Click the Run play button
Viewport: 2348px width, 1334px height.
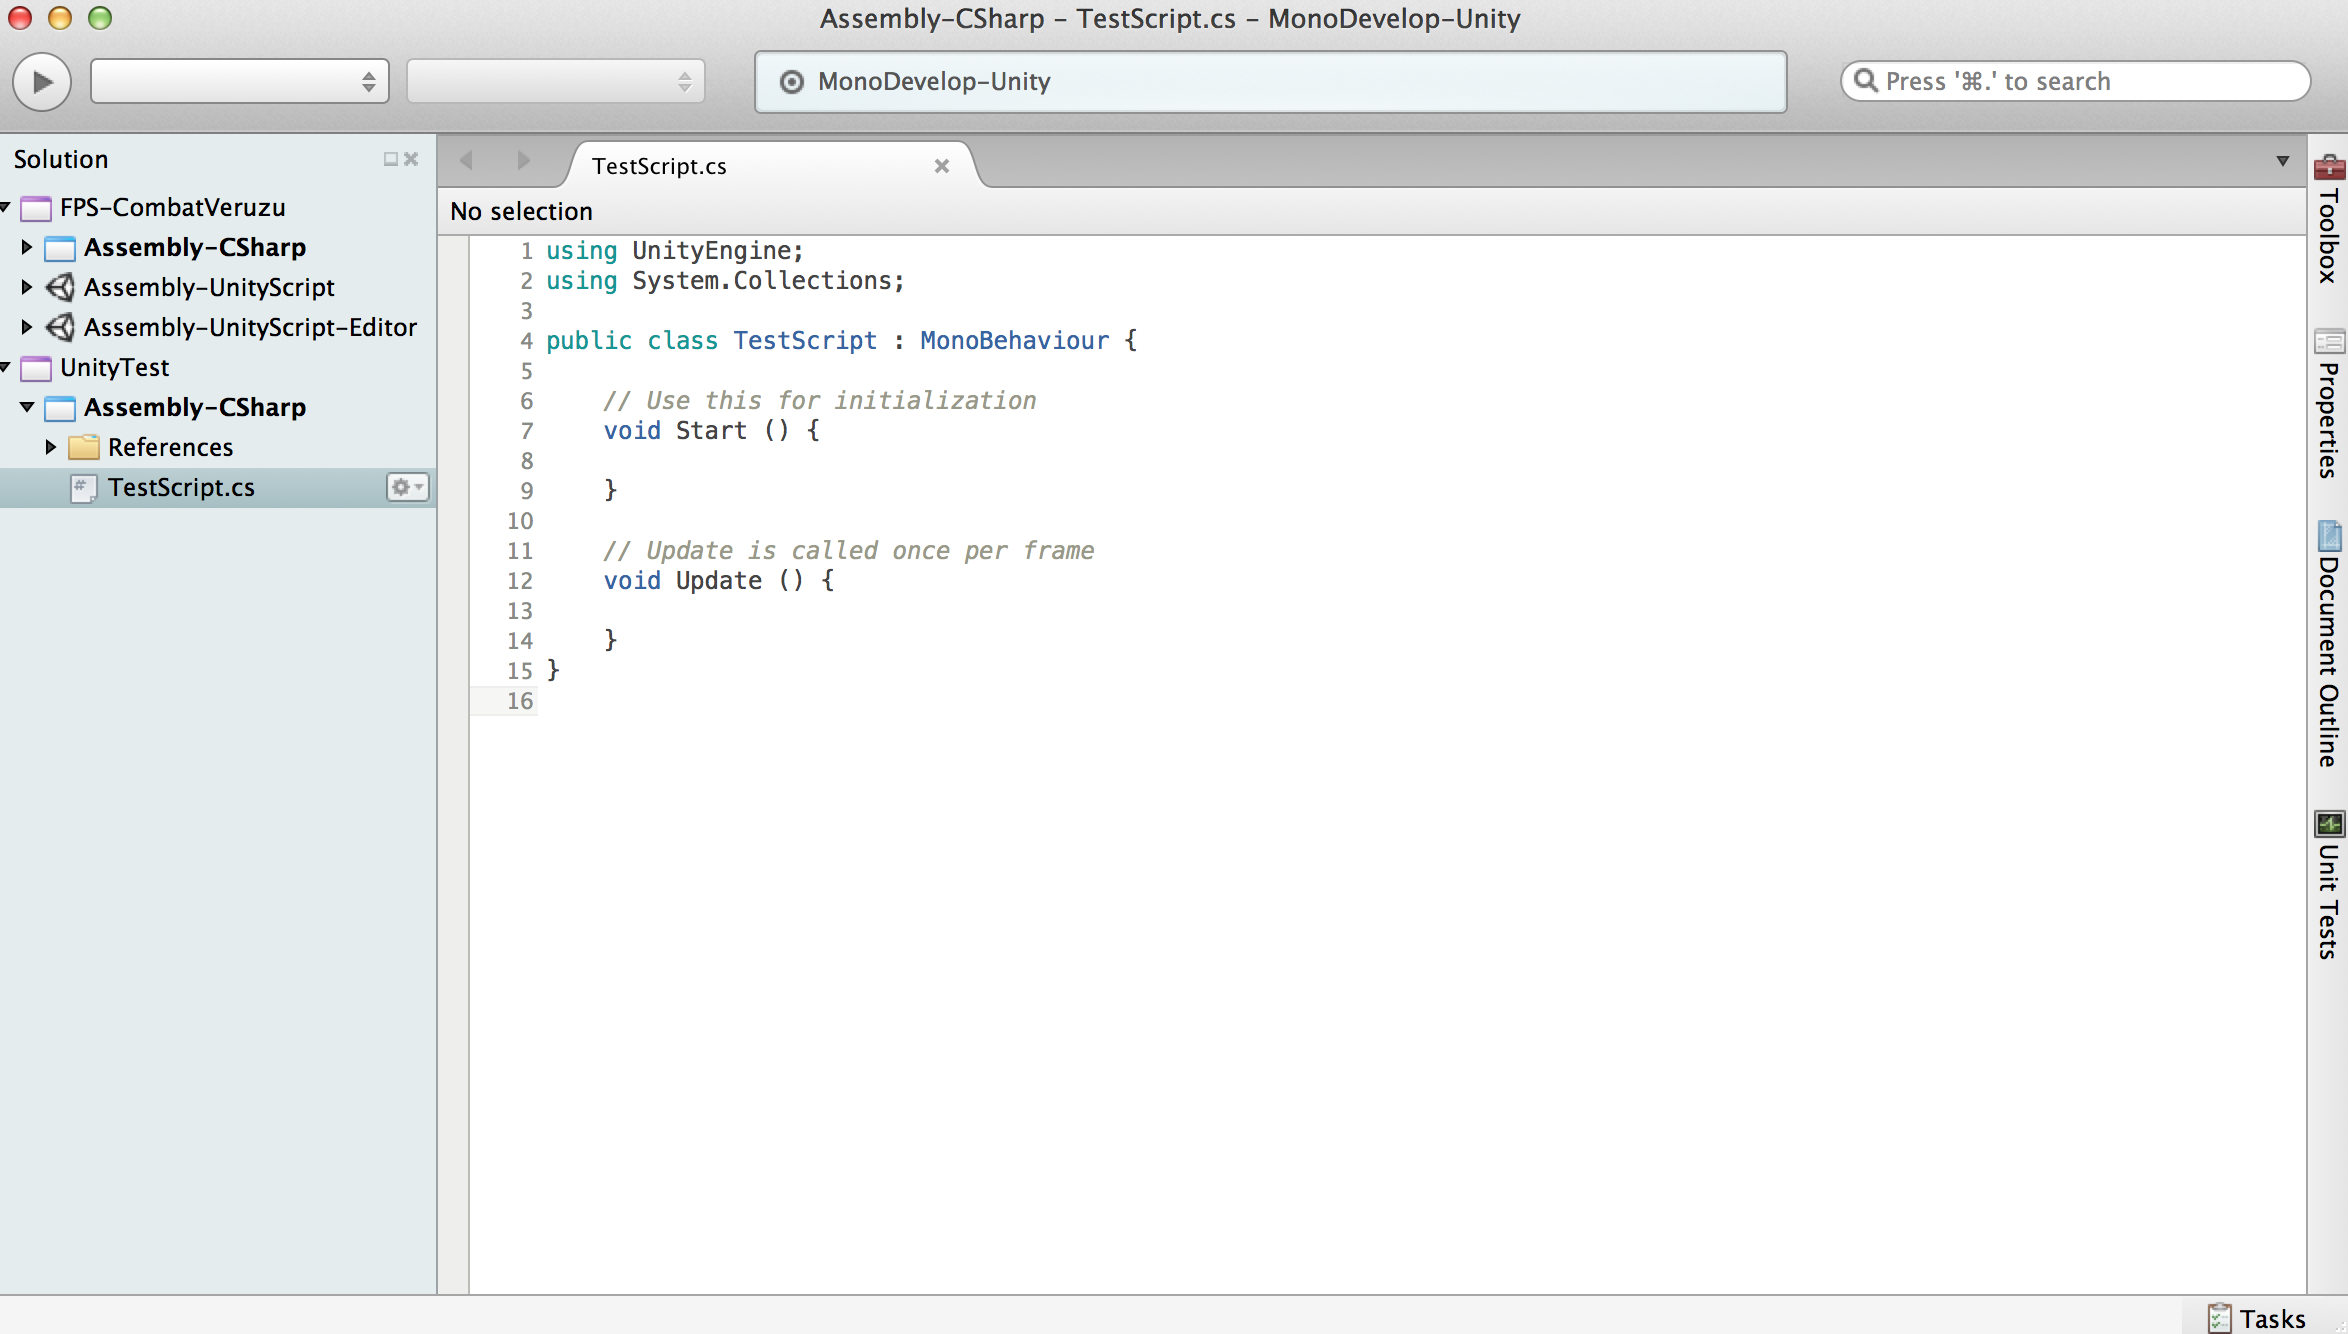click(x=41, y=81)
